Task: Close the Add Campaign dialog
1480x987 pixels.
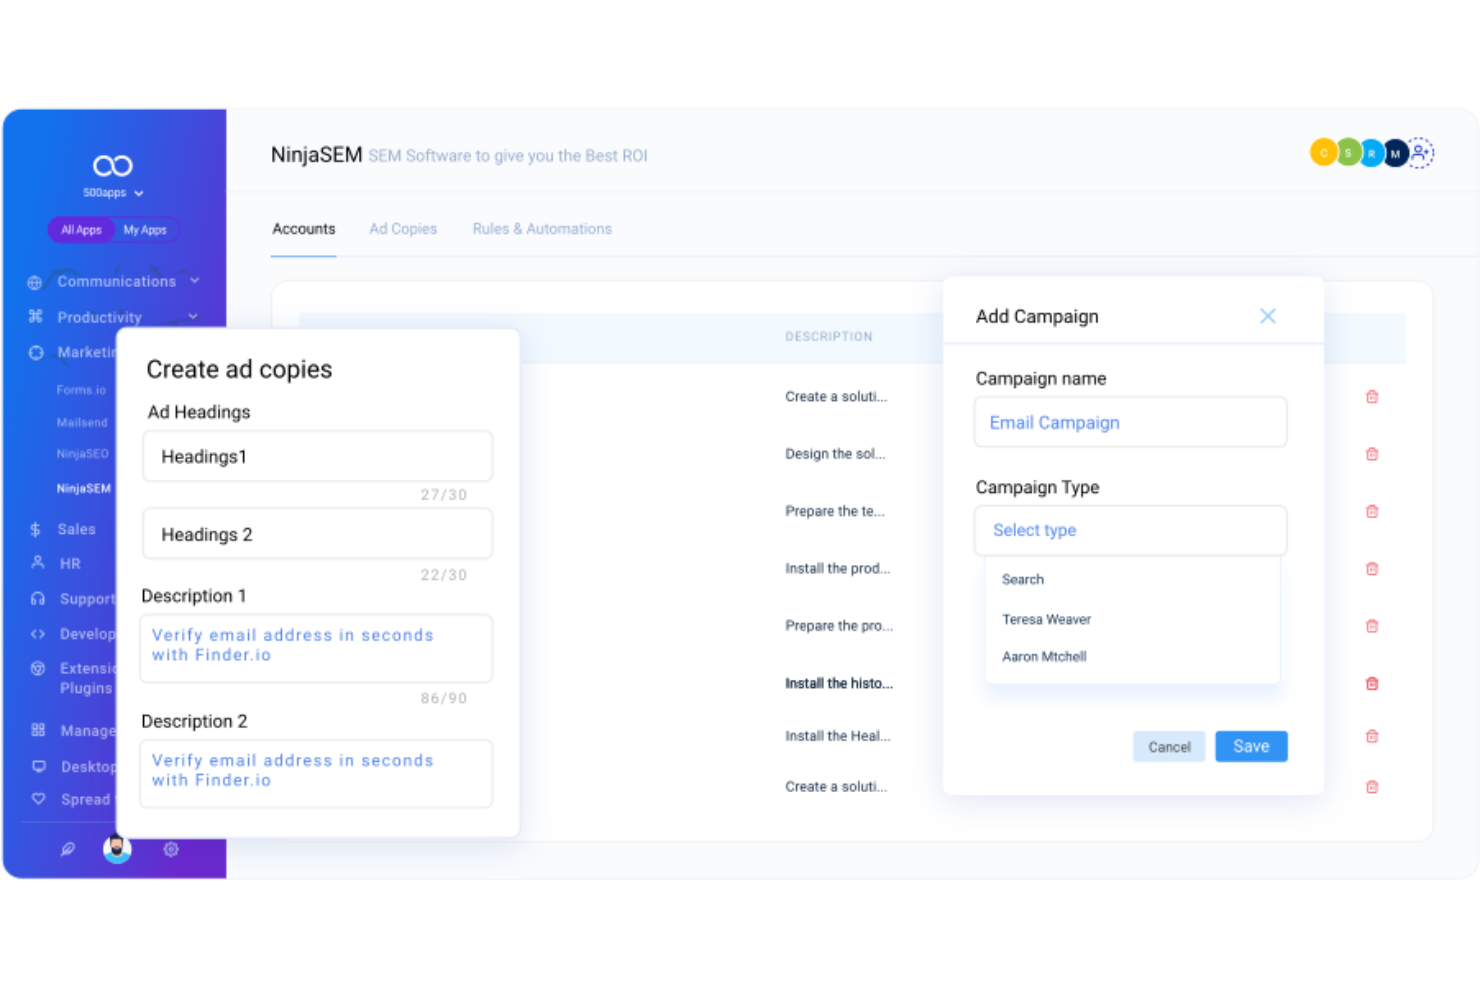Action: [x=1268, y=316]
